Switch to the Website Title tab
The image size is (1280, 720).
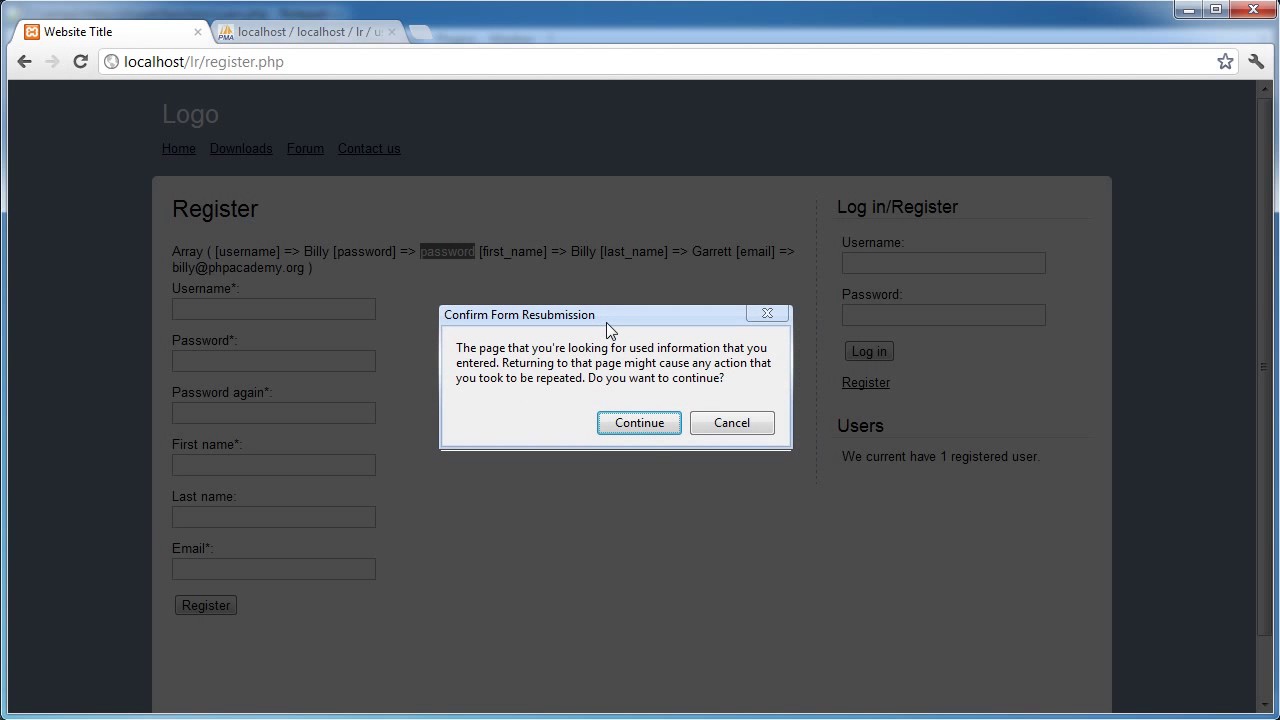[x=112, y=32]
